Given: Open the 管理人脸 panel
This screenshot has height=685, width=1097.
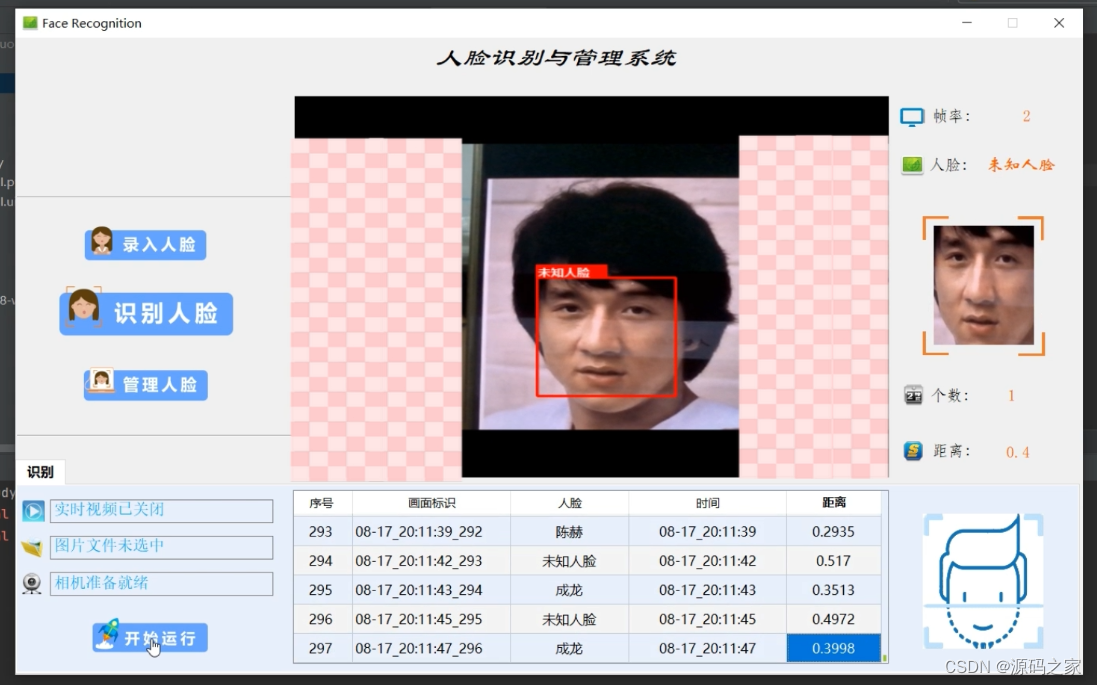Looking at the screenshot, I should (x=145, y=384).
